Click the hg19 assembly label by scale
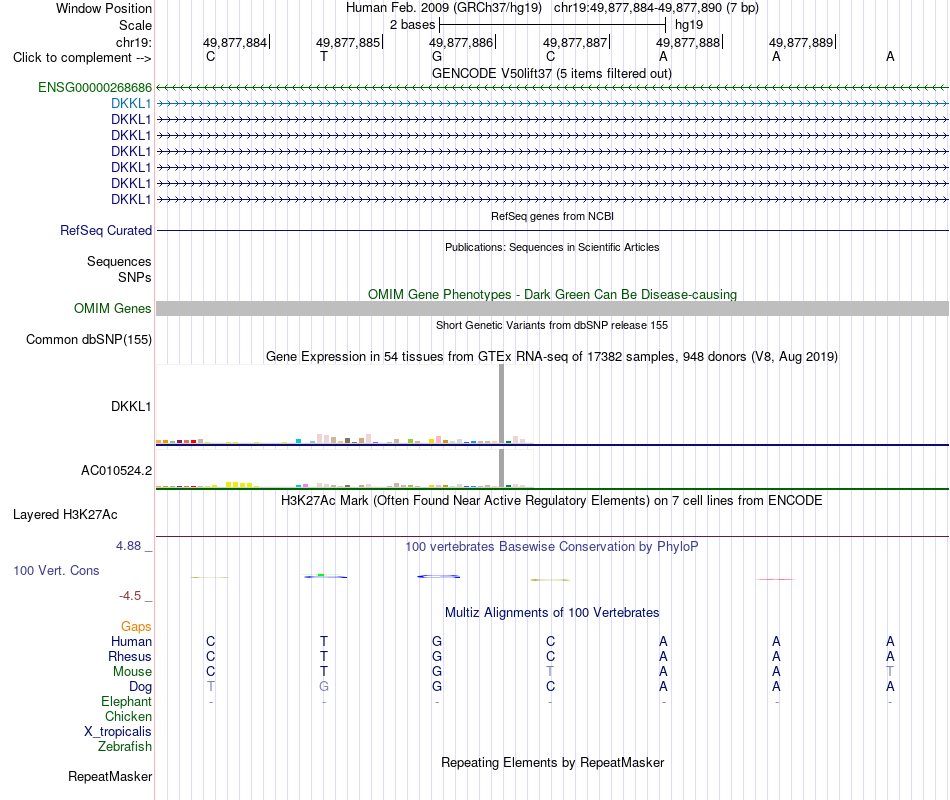Image resolution: width=950 pixels, height=800 pixels. [689, 25]
